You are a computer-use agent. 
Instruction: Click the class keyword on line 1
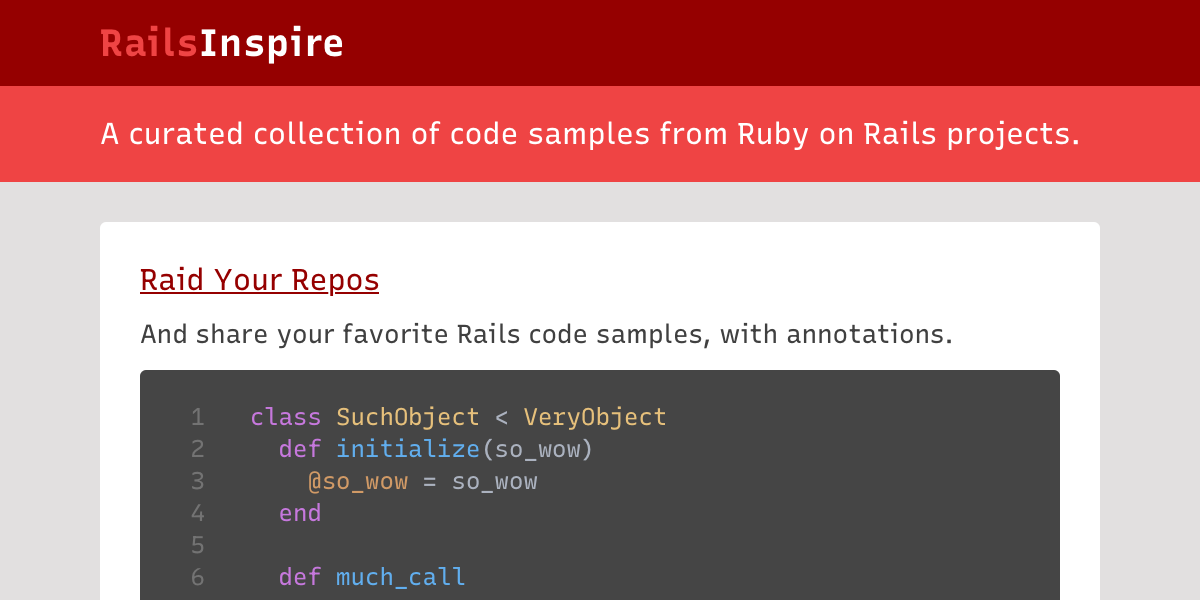click(286, 417)
